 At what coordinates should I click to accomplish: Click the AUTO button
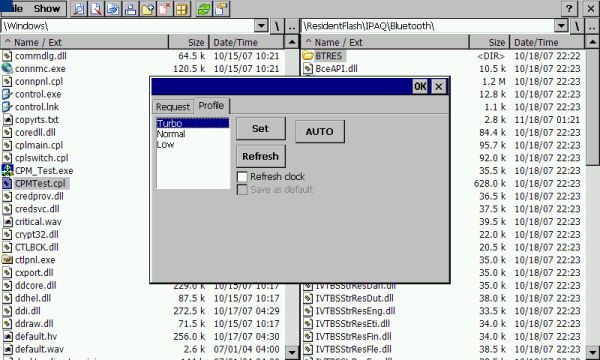(320, 132)
